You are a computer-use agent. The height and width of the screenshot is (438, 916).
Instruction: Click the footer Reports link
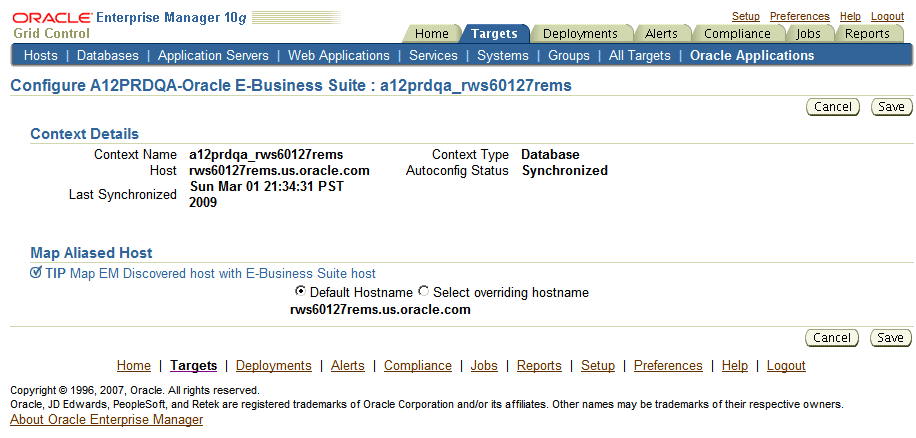click(539, 366)
